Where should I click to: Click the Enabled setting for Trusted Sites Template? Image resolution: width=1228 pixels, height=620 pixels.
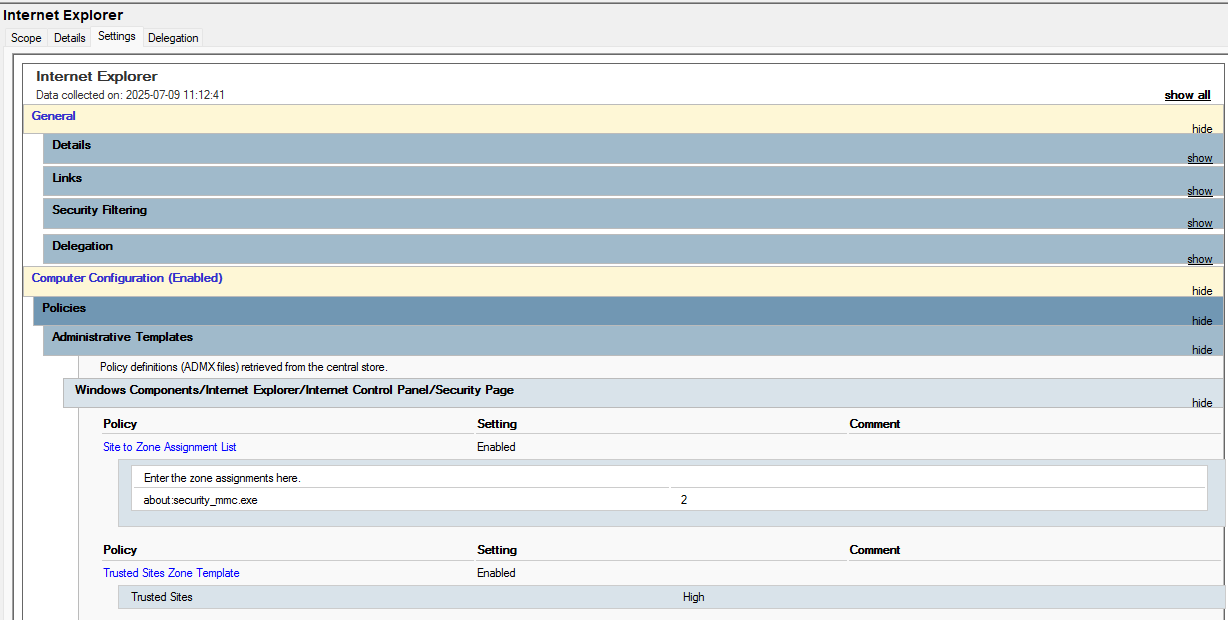point(497,573)
